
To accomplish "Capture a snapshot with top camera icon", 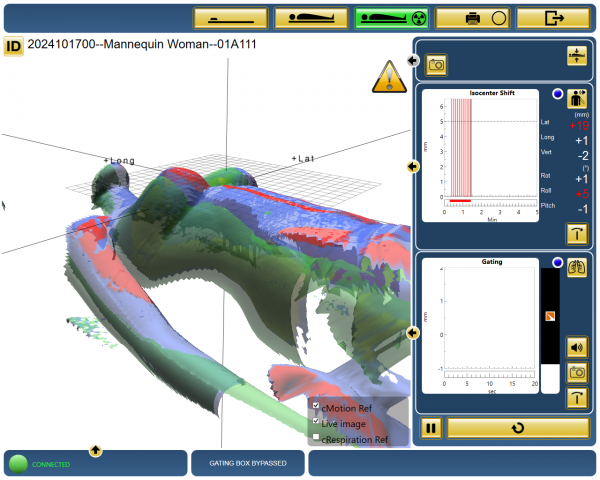I will point(436,65).
